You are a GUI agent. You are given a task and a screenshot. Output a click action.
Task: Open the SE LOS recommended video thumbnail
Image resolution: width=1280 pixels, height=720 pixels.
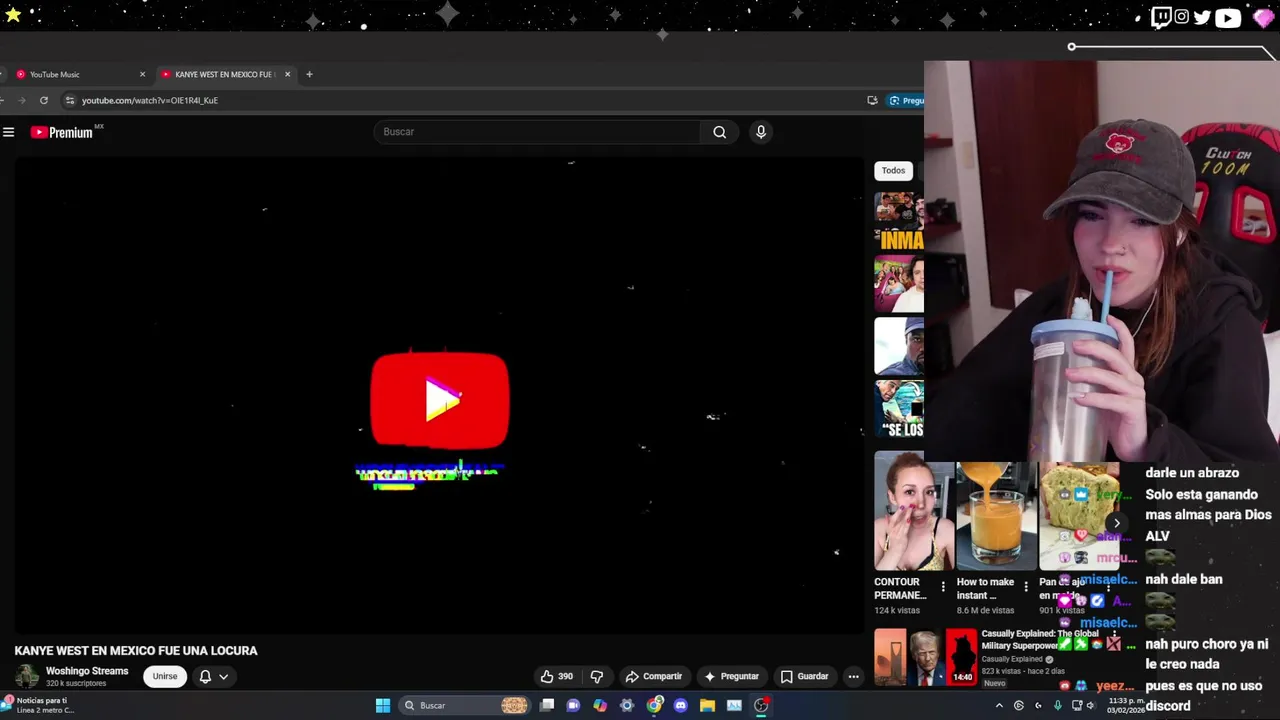click(x=899, y=408)
